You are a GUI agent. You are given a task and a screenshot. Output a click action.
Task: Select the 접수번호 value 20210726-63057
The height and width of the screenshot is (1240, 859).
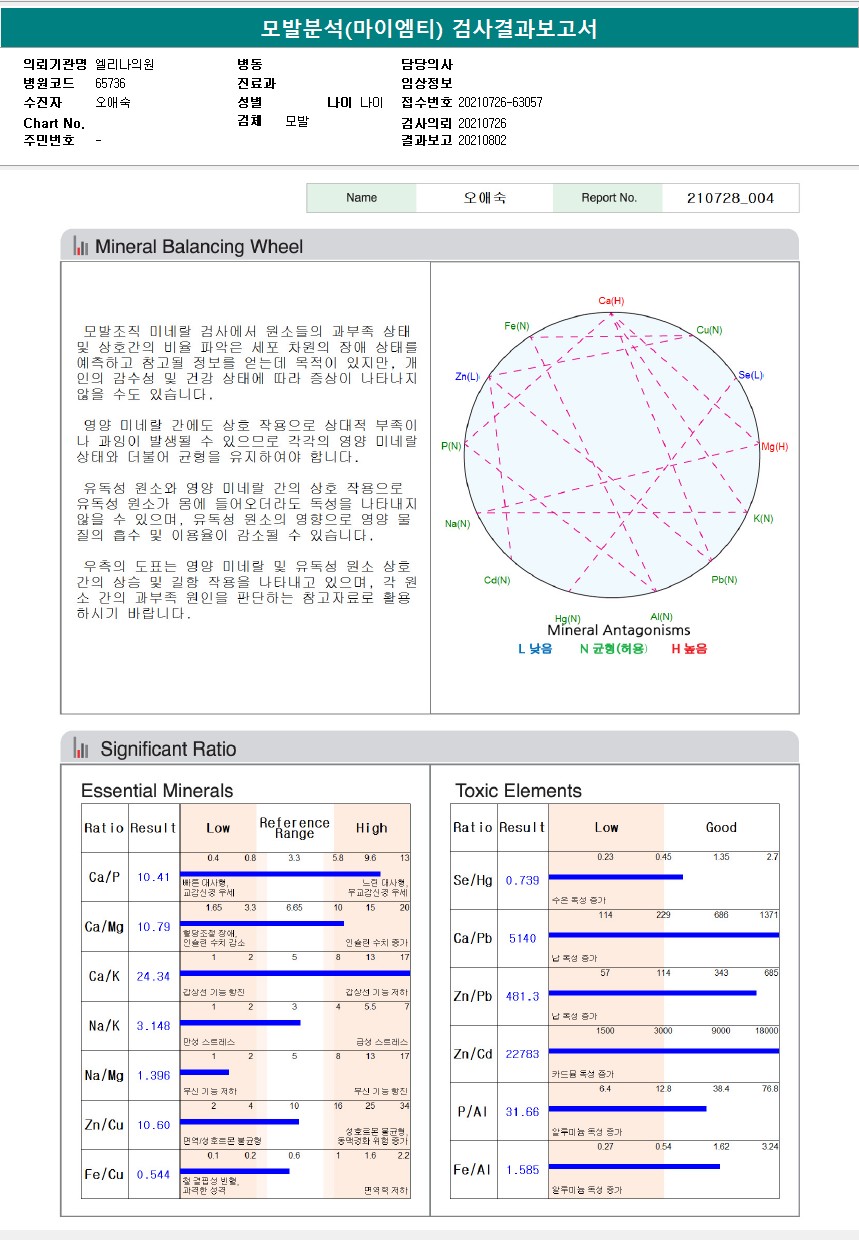click(500, 102)
